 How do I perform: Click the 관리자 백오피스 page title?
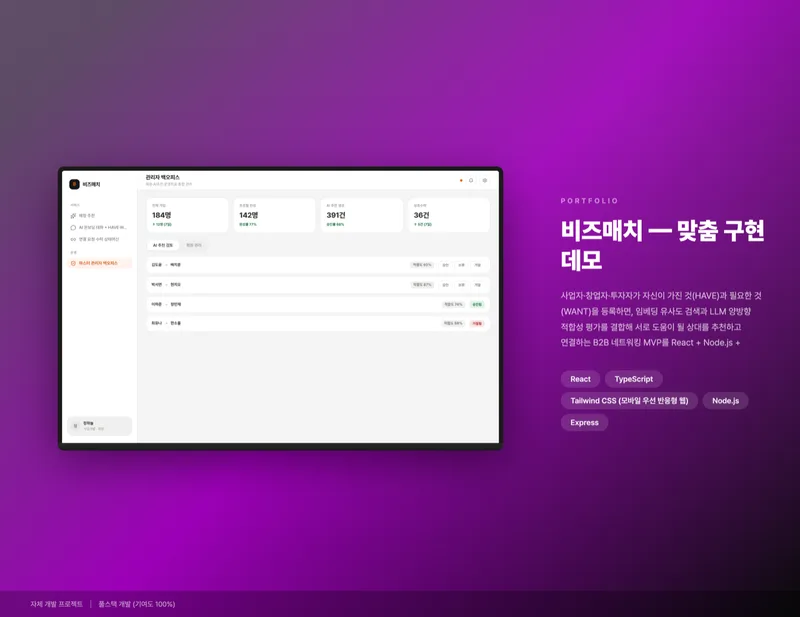tap(163, 177)
